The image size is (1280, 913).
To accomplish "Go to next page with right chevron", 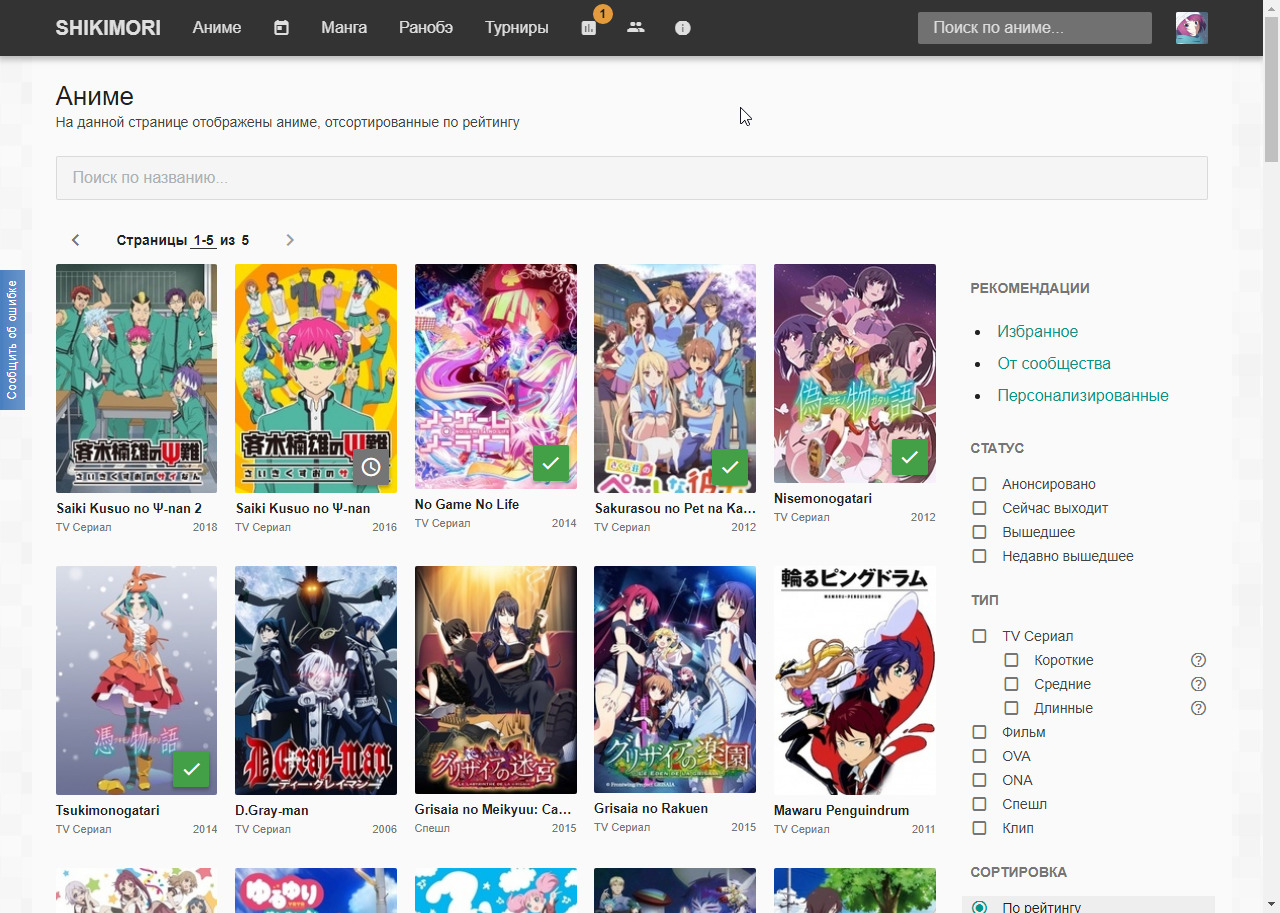I will click(x=290, y=240).
